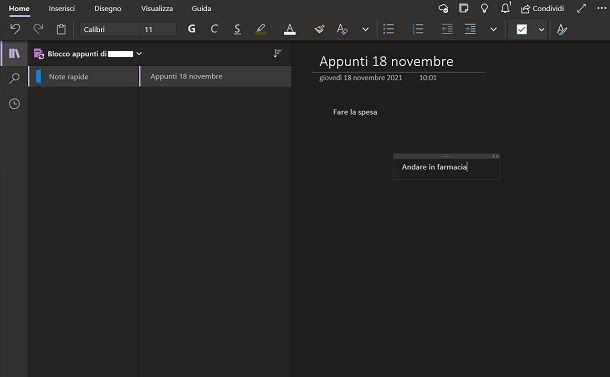Open the more options ellipsis menu
The height and width of the screenshot is (377, 610).
point(602,8)
